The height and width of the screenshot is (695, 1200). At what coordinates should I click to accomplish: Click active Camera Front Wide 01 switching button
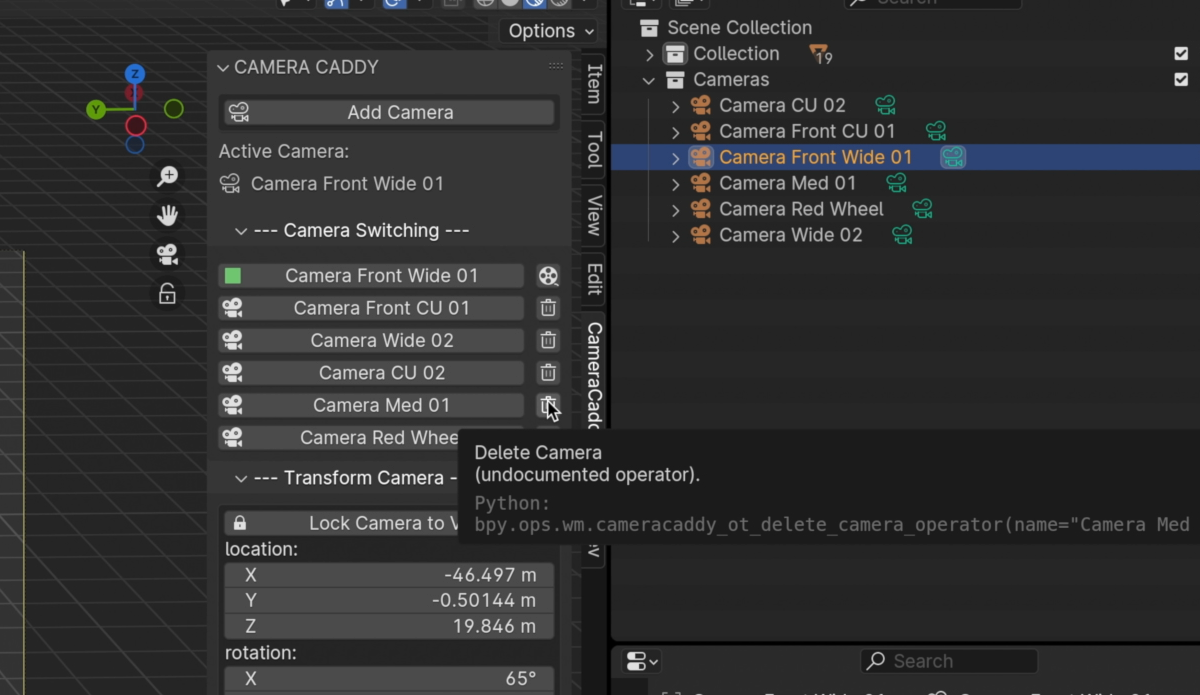tap(371, 276)
